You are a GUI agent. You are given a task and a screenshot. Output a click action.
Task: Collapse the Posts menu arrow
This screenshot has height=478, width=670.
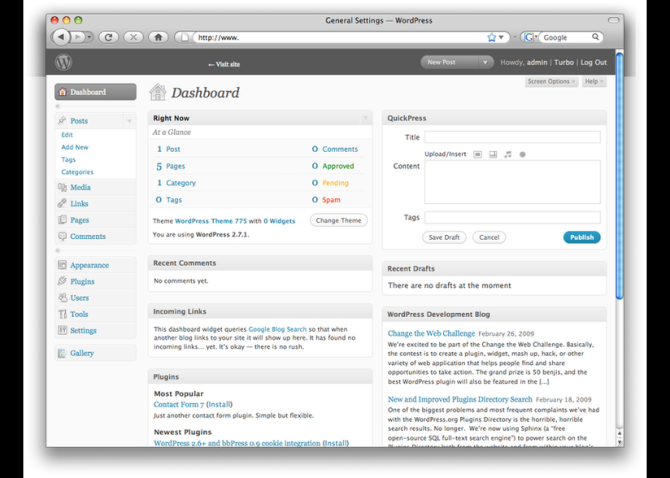pyautogui.click(x=129, y=121)
